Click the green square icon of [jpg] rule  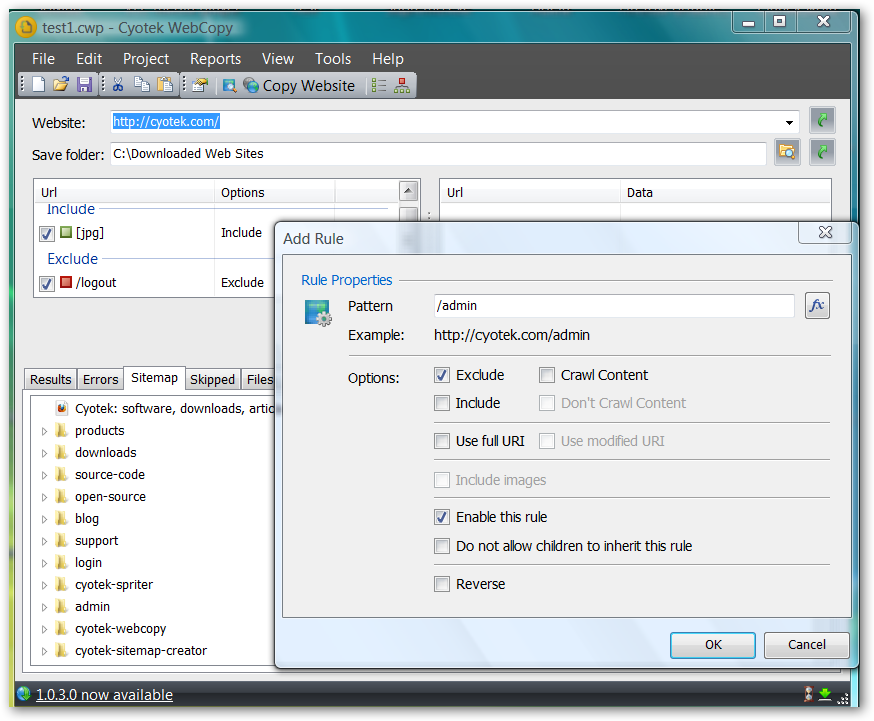66,232
